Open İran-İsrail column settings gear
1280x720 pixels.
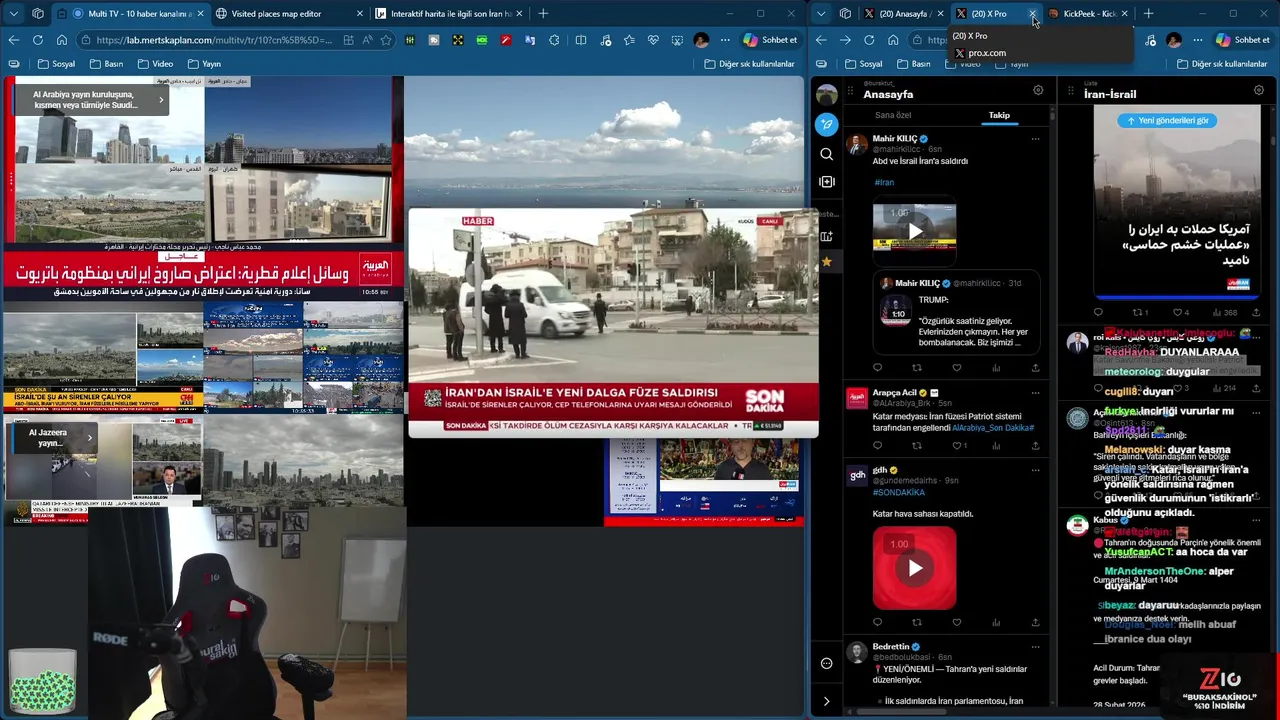click(x=1259, y=90)
